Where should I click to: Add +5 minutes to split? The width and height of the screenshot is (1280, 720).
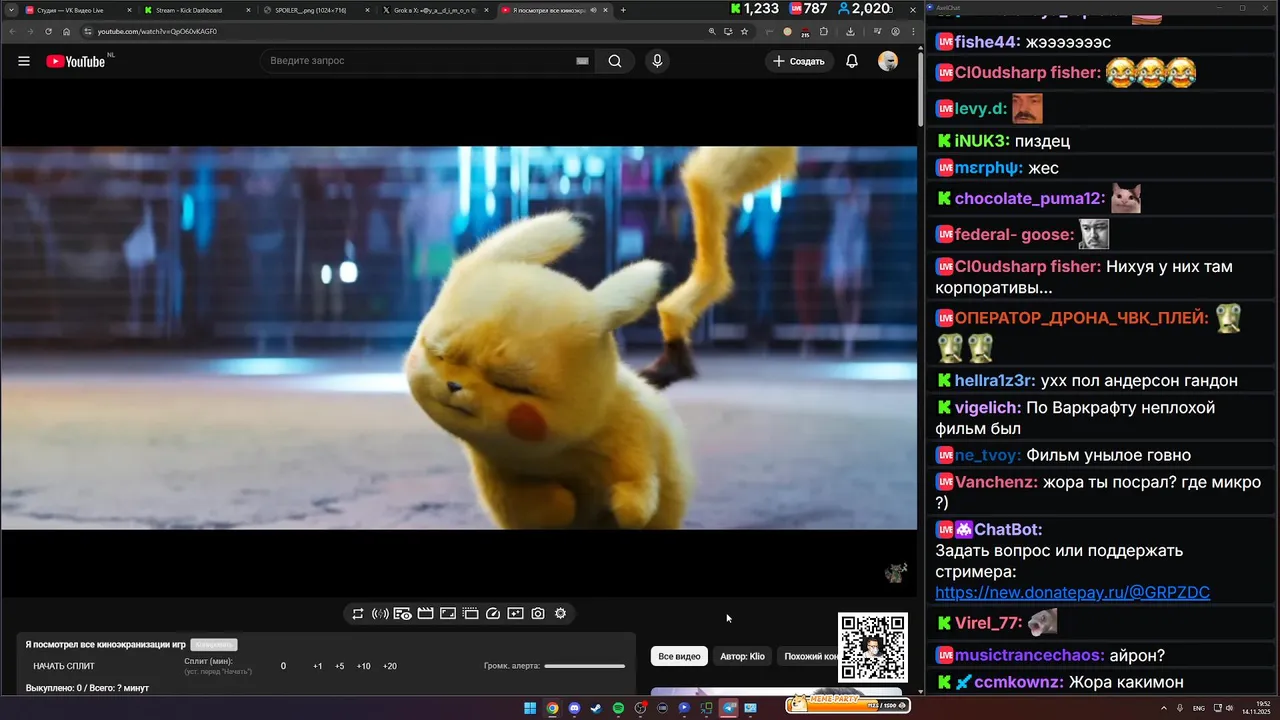[x=340, y=666]
